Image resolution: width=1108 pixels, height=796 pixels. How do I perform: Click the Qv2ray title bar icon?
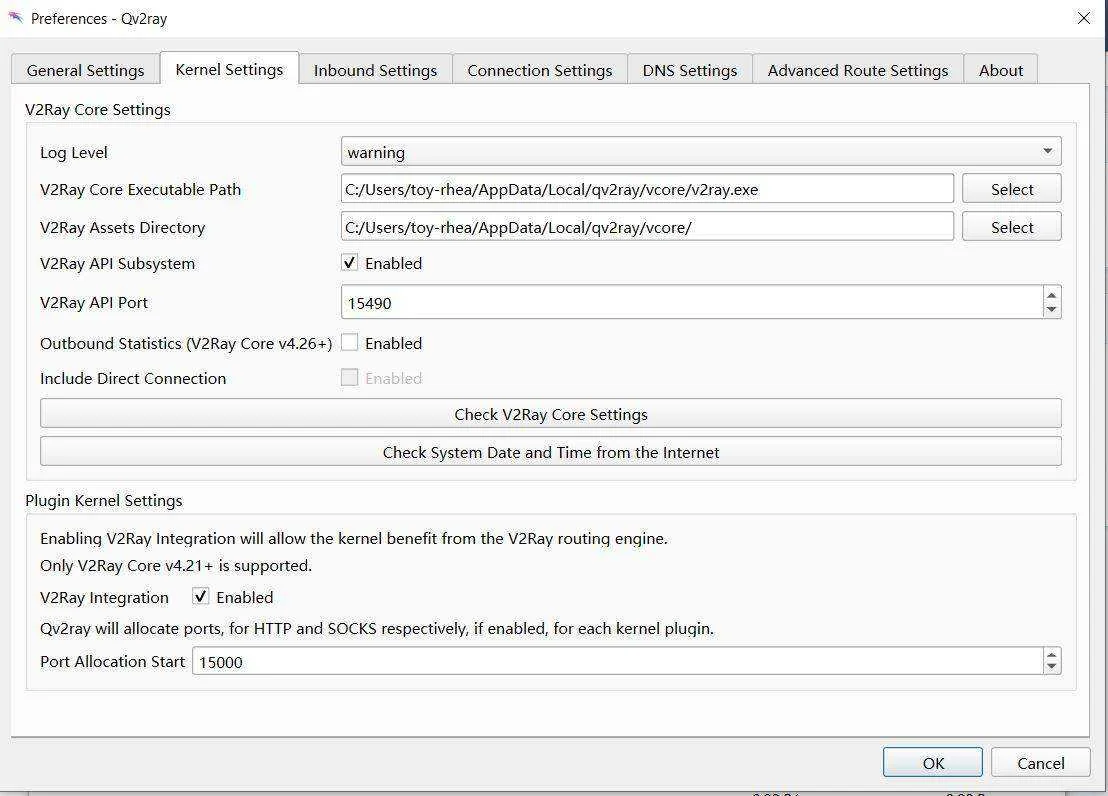(16, 17)
